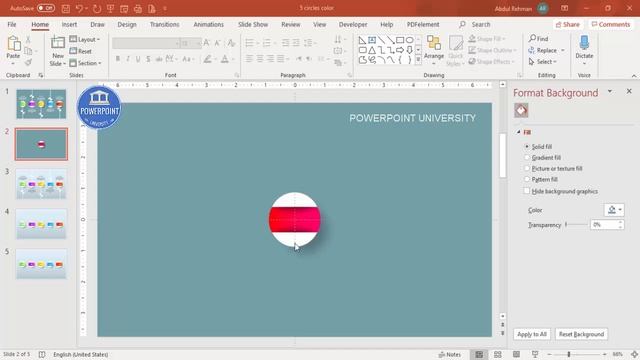Click Apply to All button
Screen dimensions: 640x360
point(532,334)
